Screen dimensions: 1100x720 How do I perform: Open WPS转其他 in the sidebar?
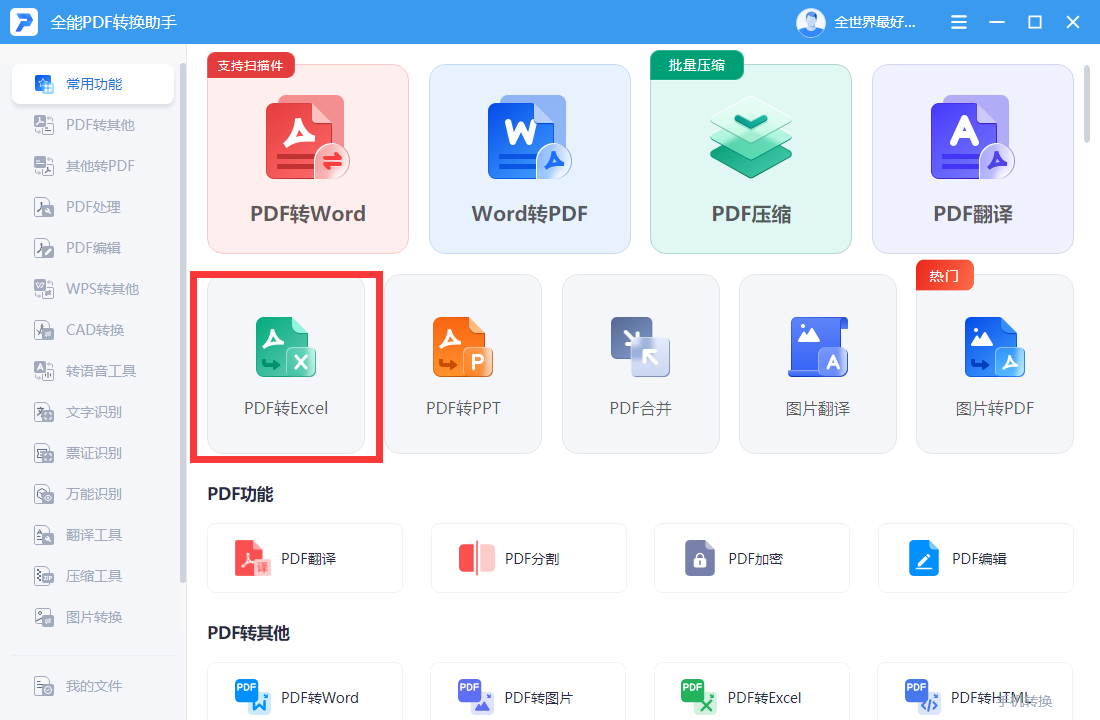tap(93, 289)
